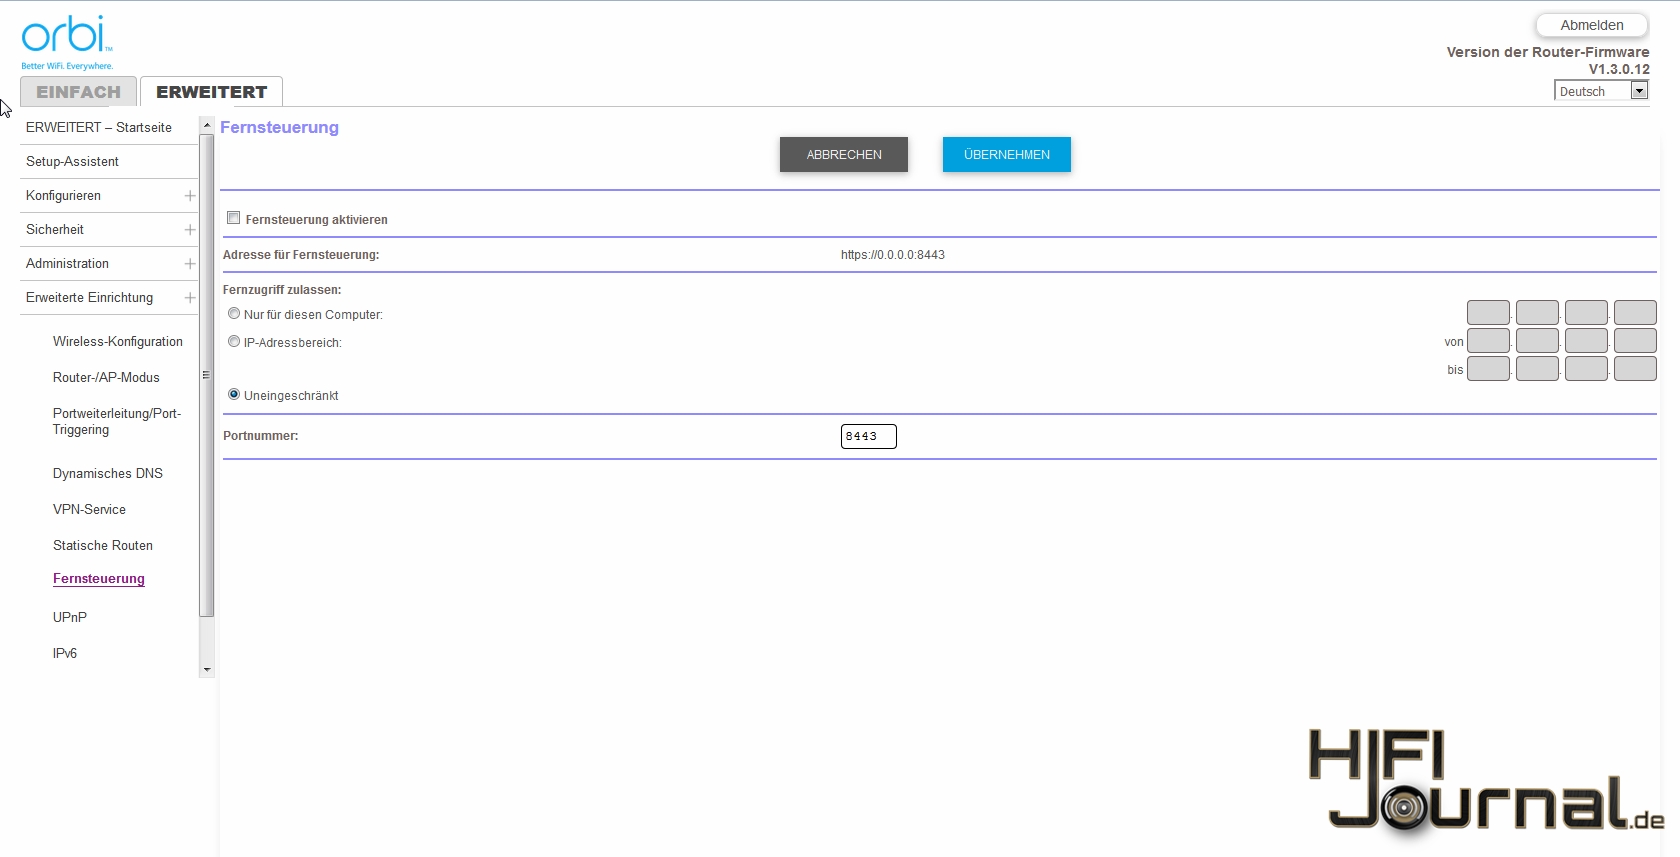Open Portweiterleitung/Port-Triggering link
This screenshot has height=857, width=1680.
click(117, 421)
